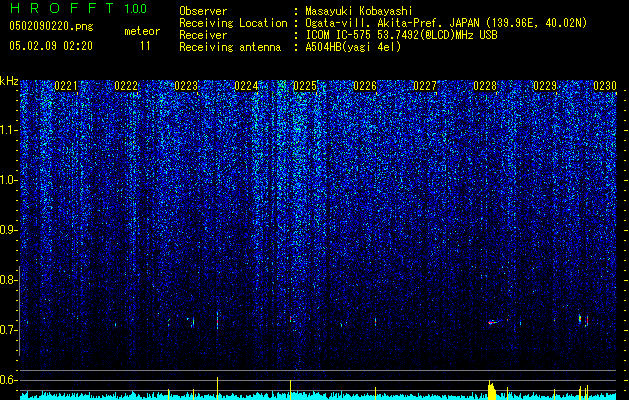Select the A504HB(yagi 4el) antenna text
Image resolution: width=629 pixels, height=400 pixels.
353,47
